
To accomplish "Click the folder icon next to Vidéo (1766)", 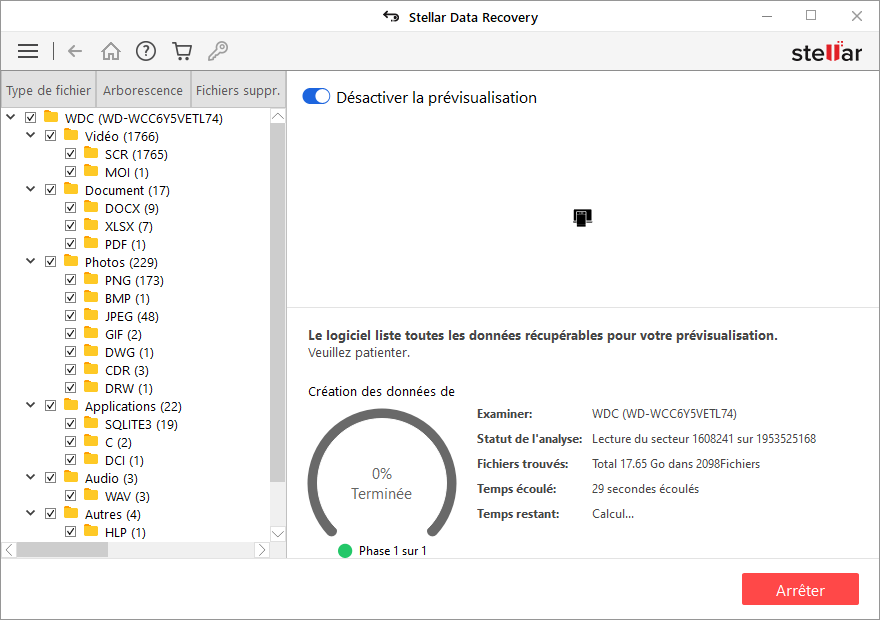I will (x=71, y=135).
